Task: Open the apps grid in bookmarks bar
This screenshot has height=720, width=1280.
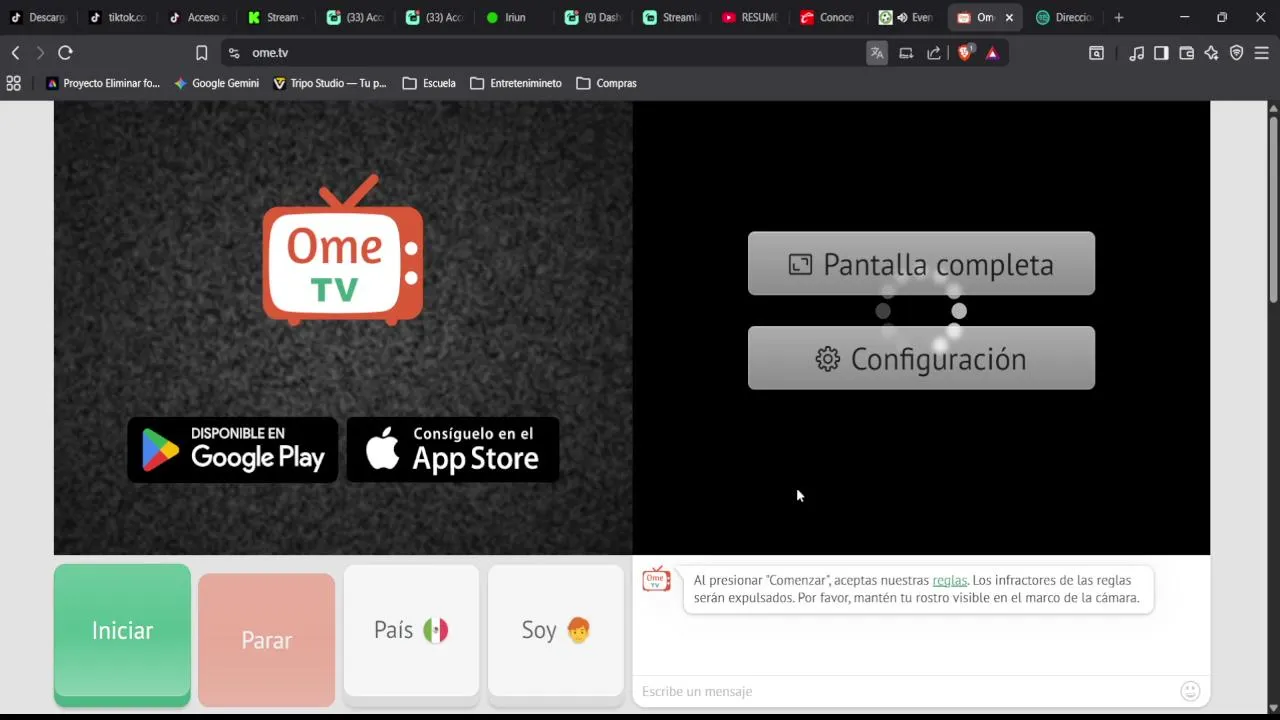Action: click(13, 83)
